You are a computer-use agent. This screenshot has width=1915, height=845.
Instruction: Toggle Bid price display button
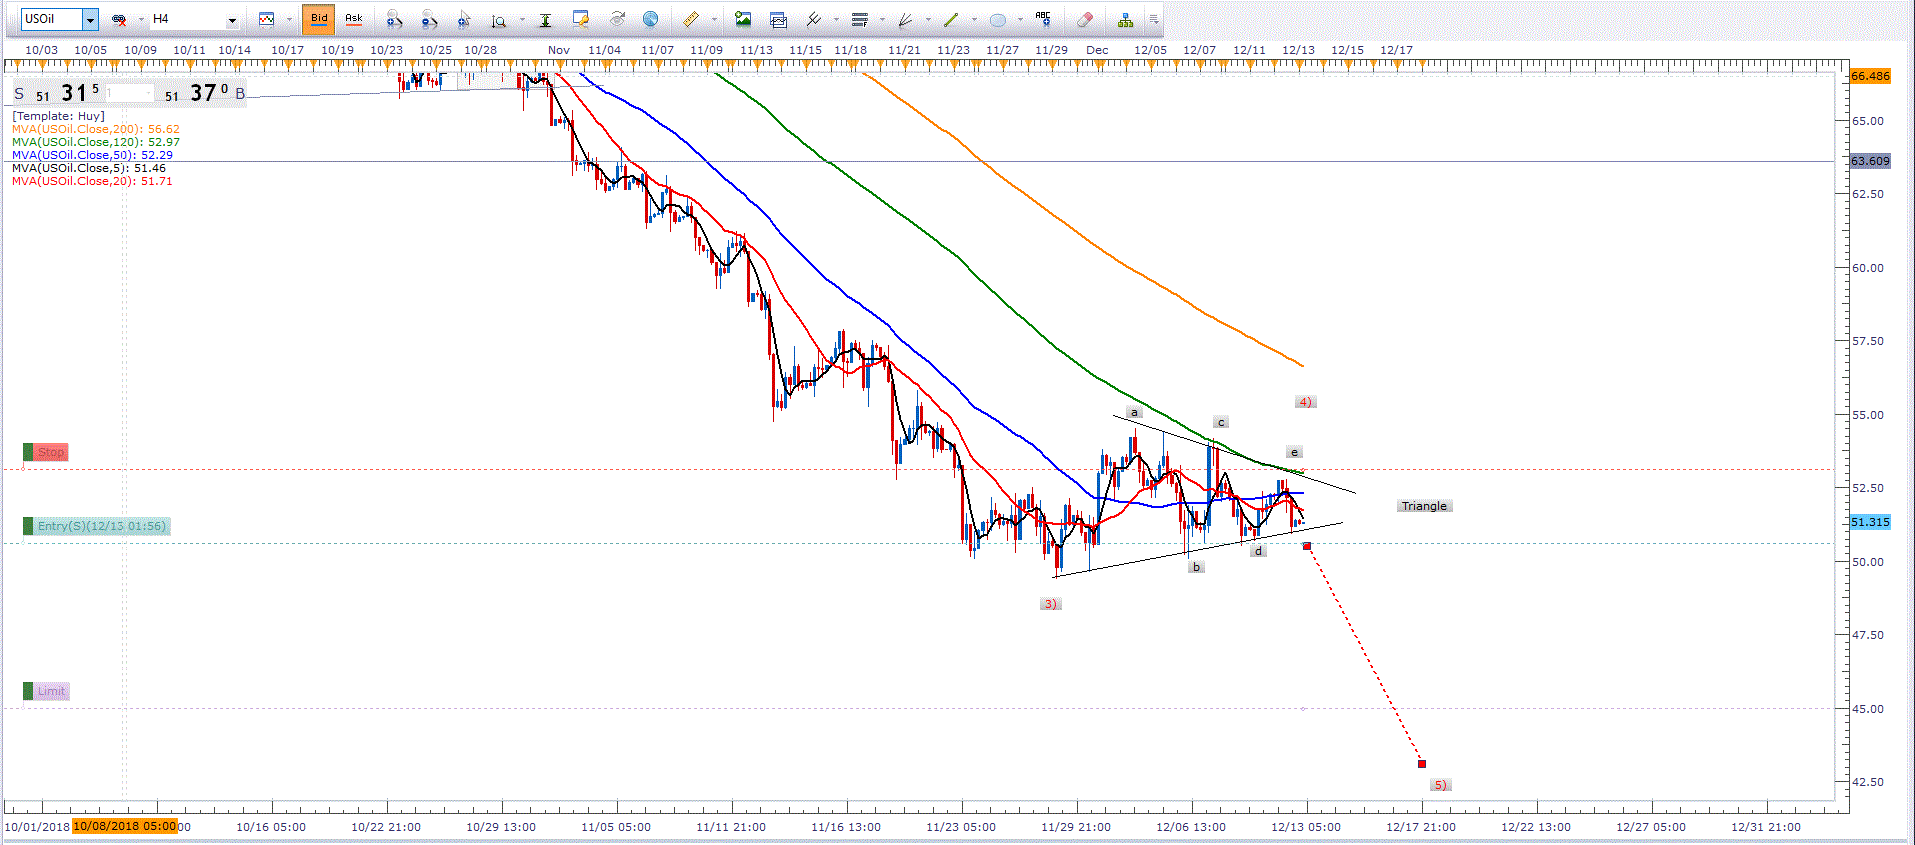click(319, 19)
